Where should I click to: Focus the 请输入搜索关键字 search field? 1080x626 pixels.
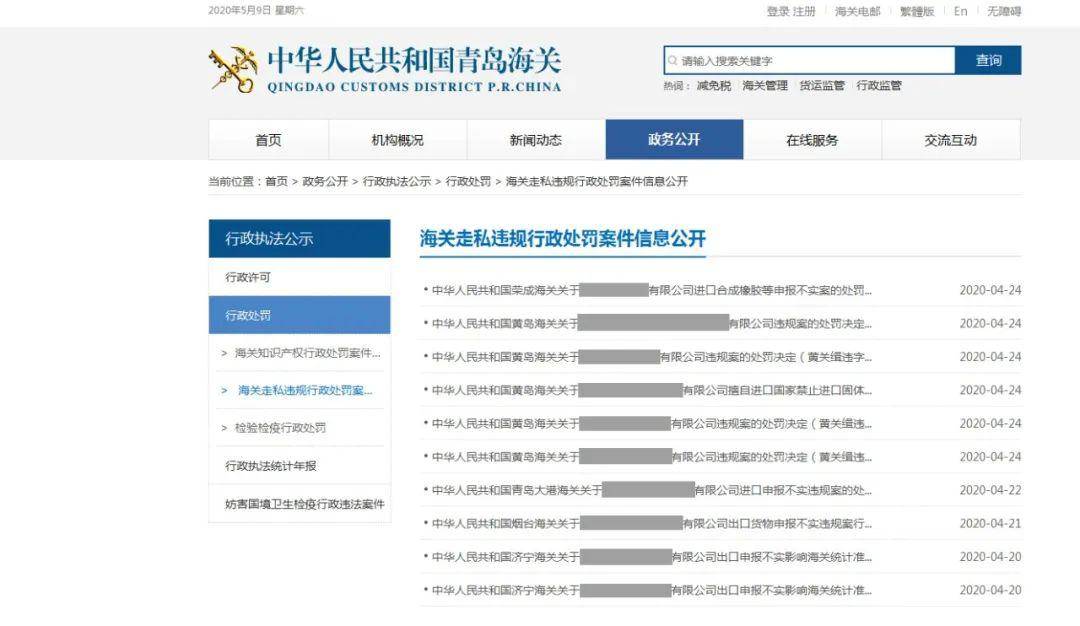[x=809, y=61]
